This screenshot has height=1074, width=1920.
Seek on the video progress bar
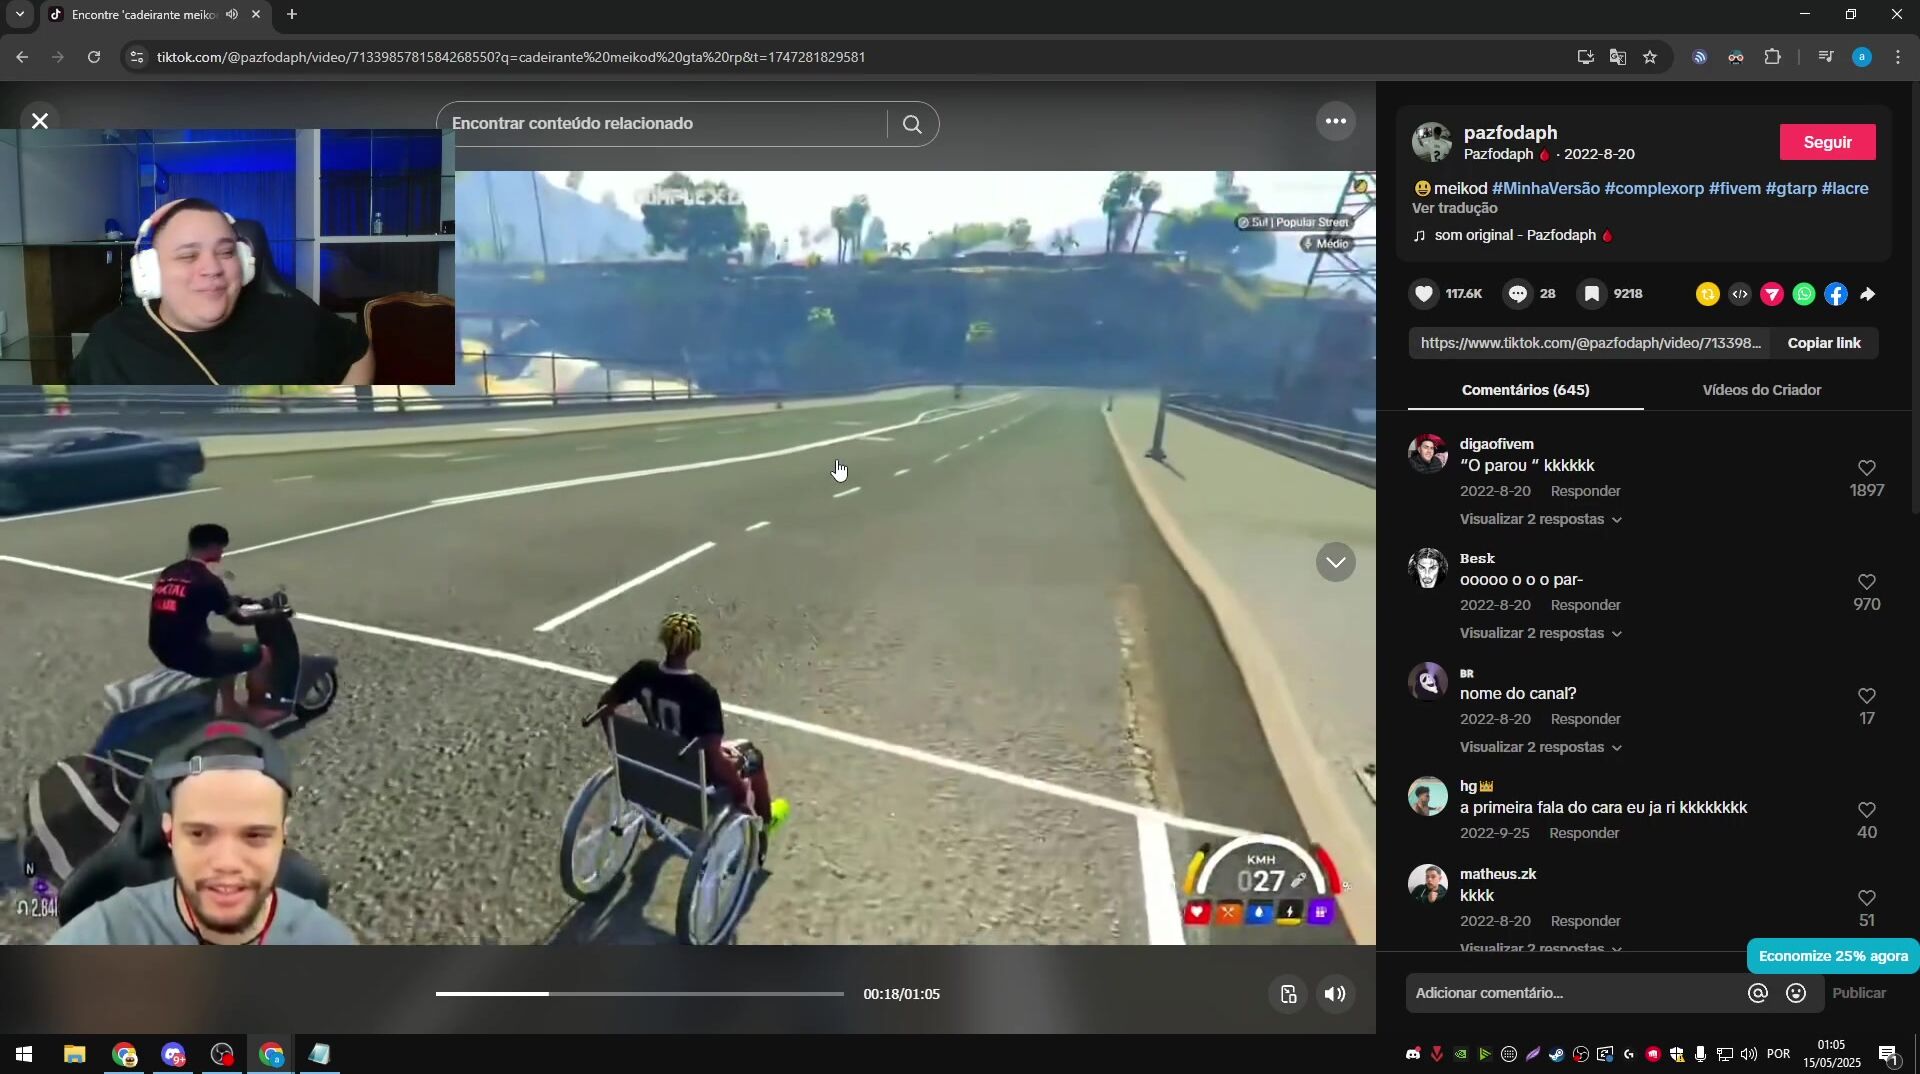640,994
